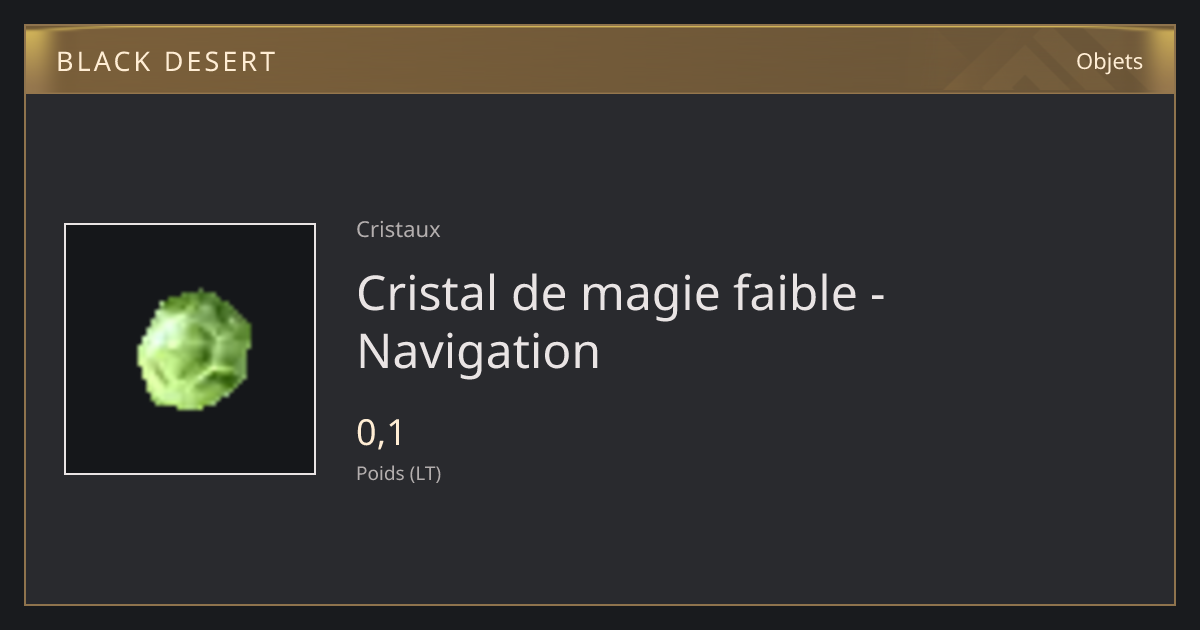Click the gold header banner background
Image resolution: width=1200 pixels, height=630 pixels.
(x=600, y=61)
